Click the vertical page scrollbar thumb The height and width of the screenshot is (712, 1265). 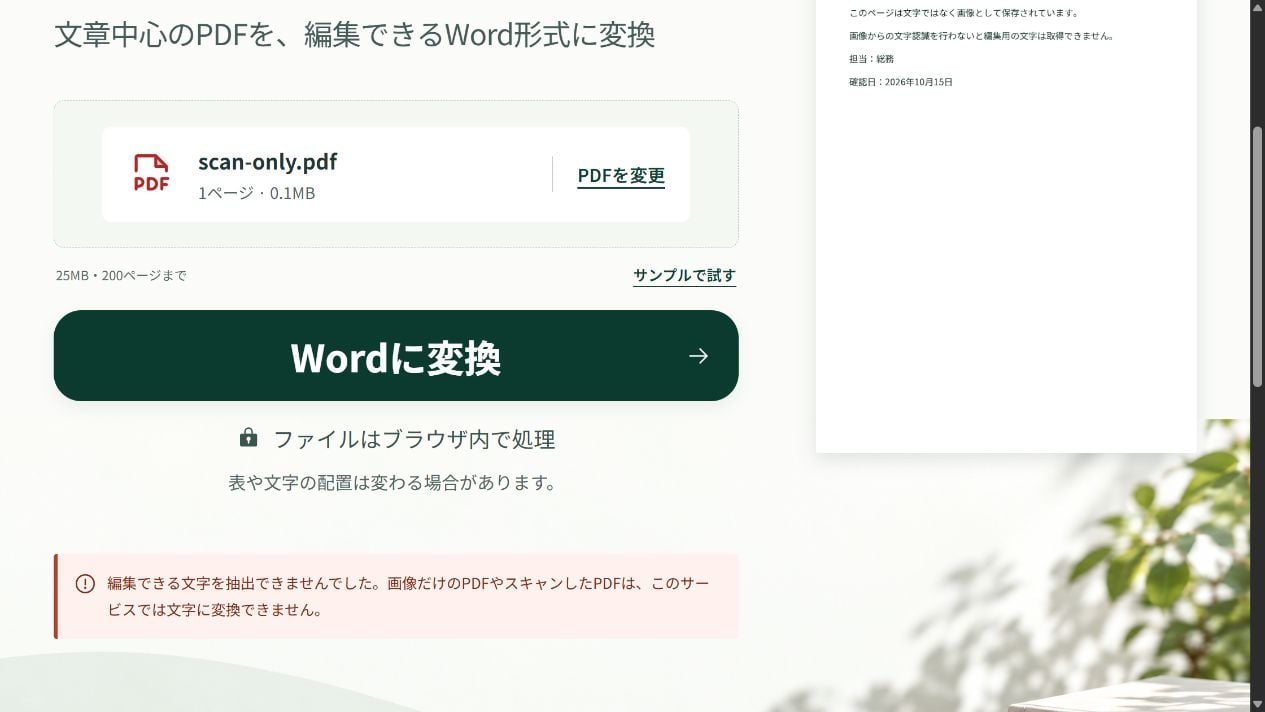tap(1258, 257)
